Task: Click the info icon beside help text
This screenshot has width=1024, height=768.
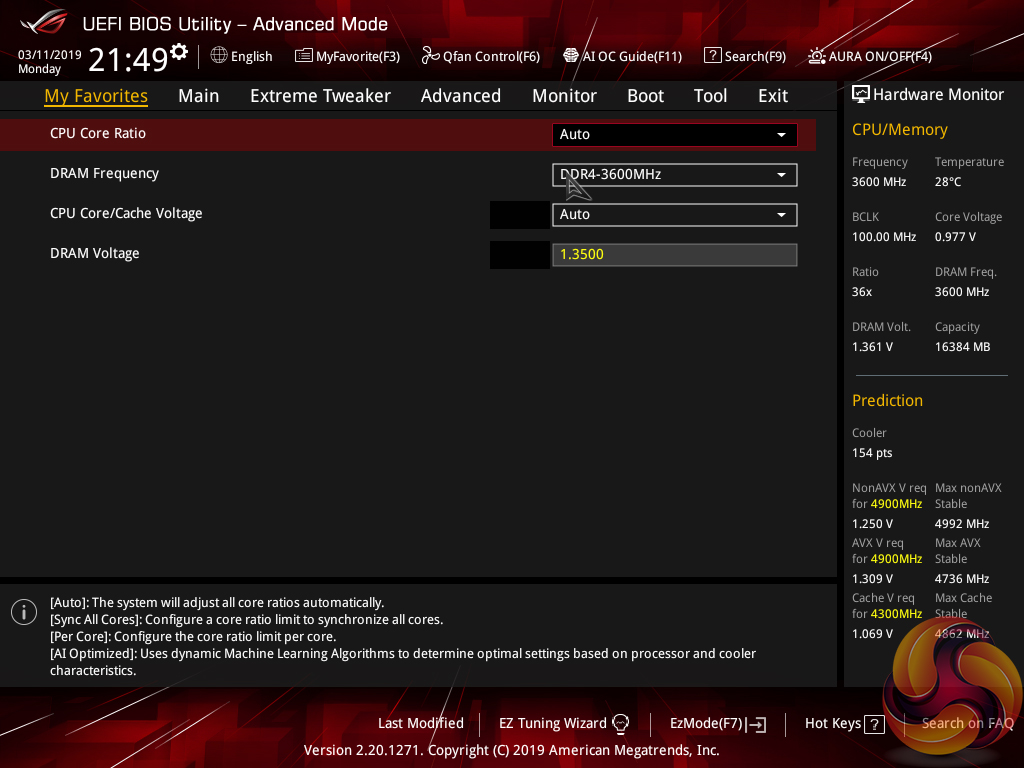Action: coord(24,612)
